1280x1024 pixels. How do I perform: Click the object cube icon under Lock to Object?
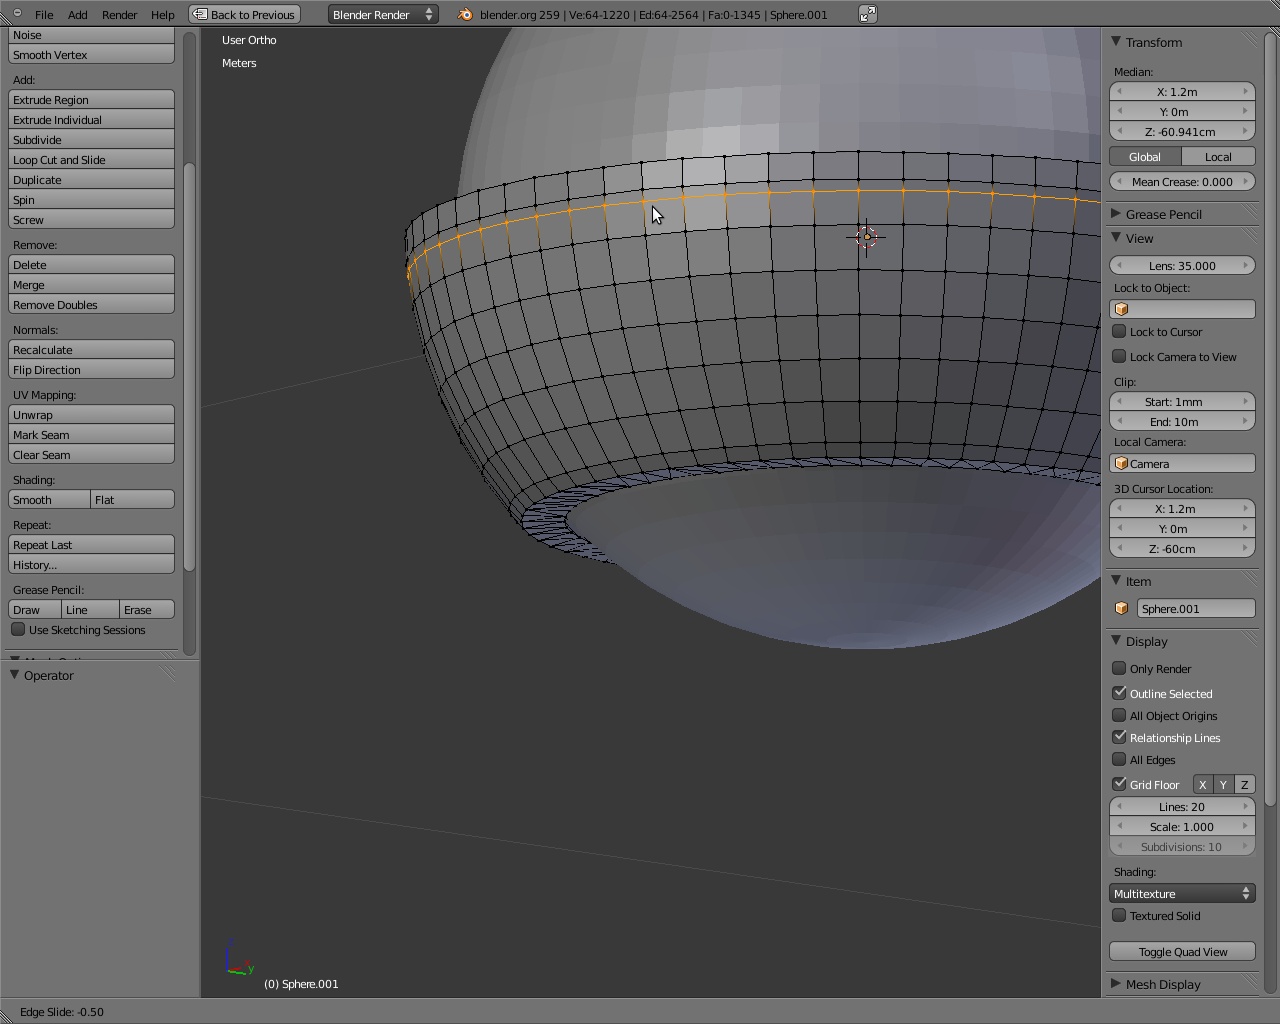coord(1121,310)
